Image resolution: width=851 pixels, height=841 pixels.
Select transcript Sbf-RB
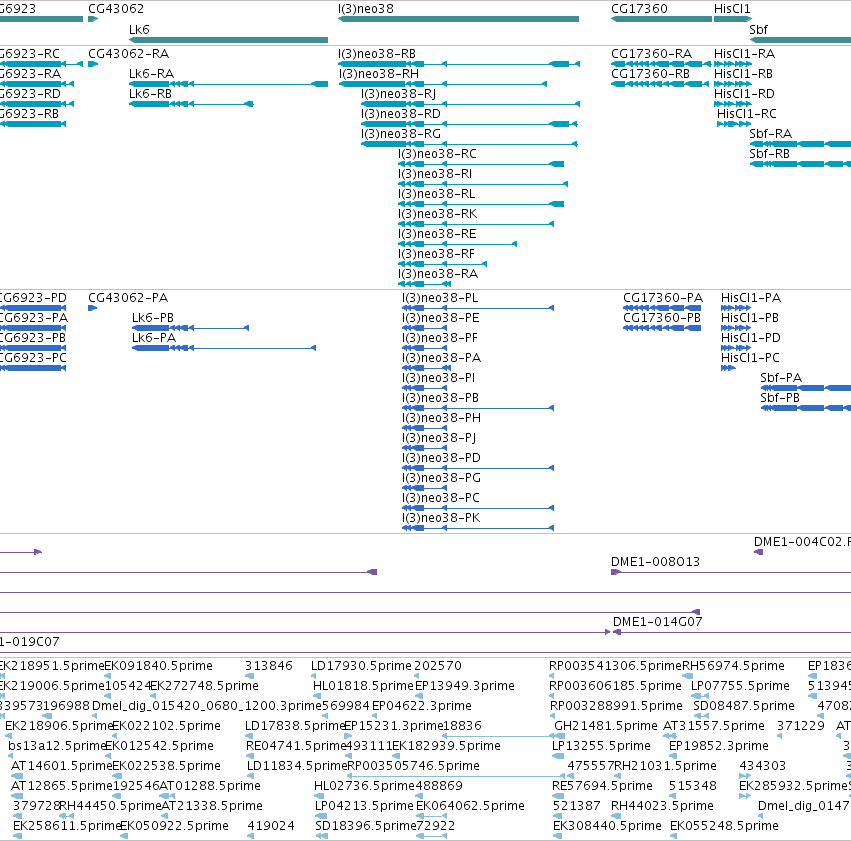(x=770, y=154)
